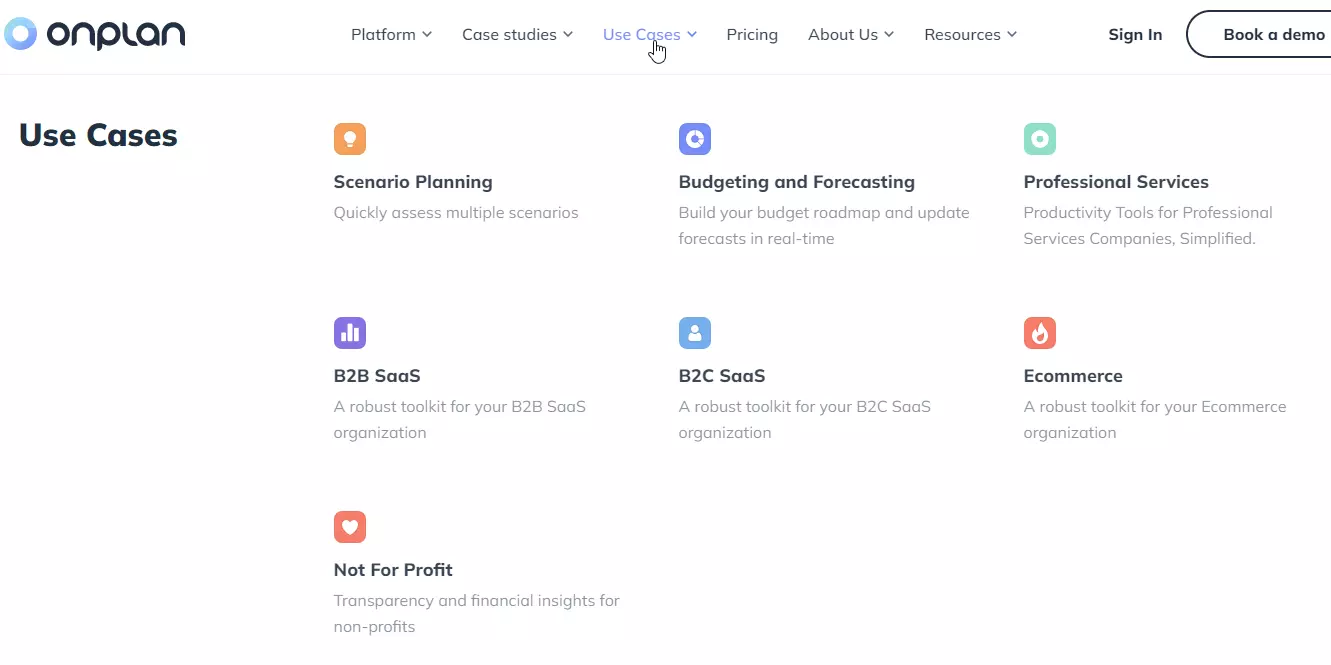The height and width of the screenshot is (665, 1331).
Task: Click the orange lightbulb Scenario Planning icon
Action: pyautogui.click(x=350, y=139)
